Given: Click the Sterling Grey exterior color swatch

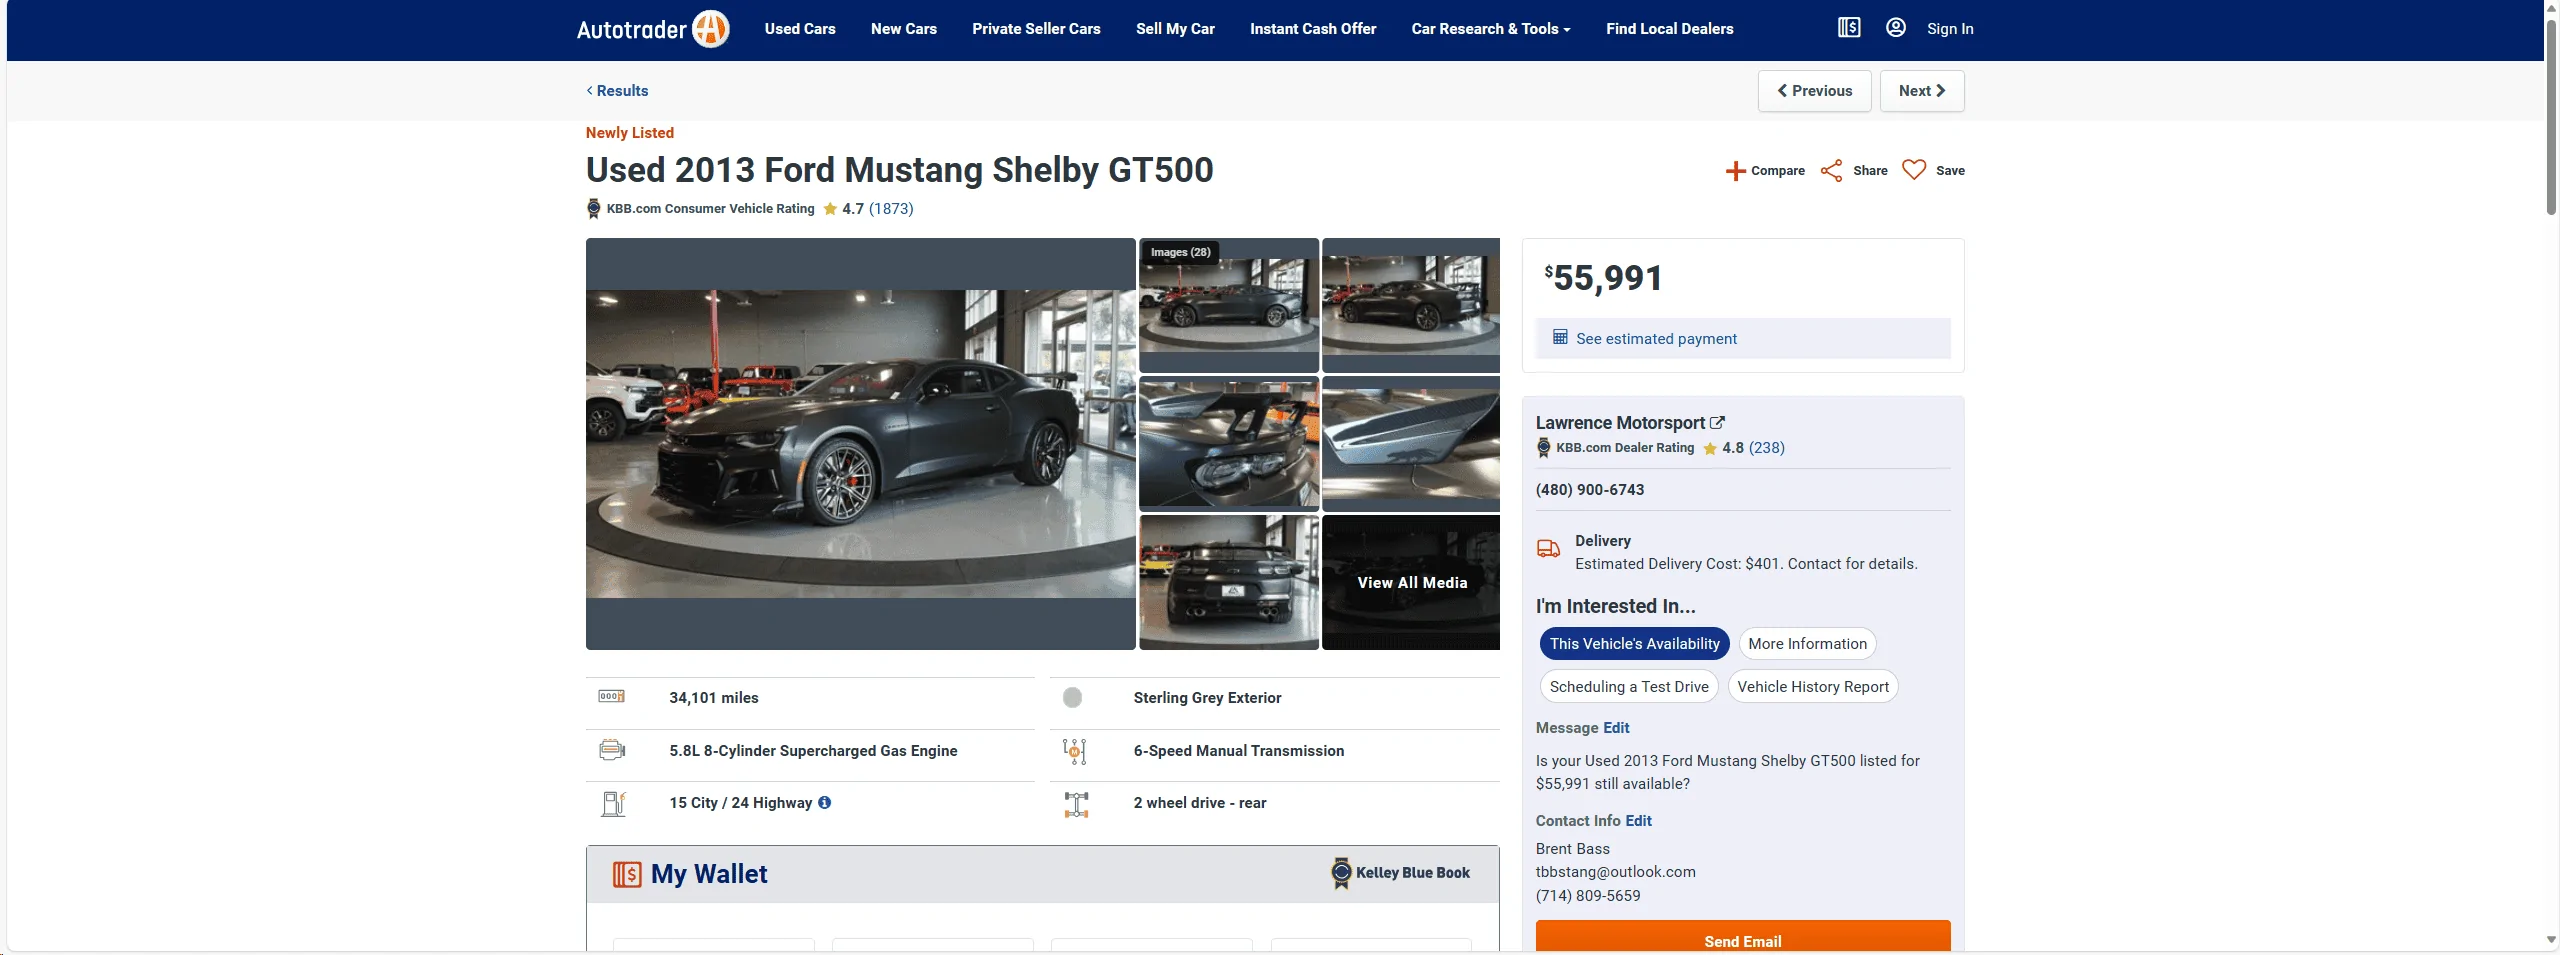Looking at the screenshot, I should (x=1072, y=698).
